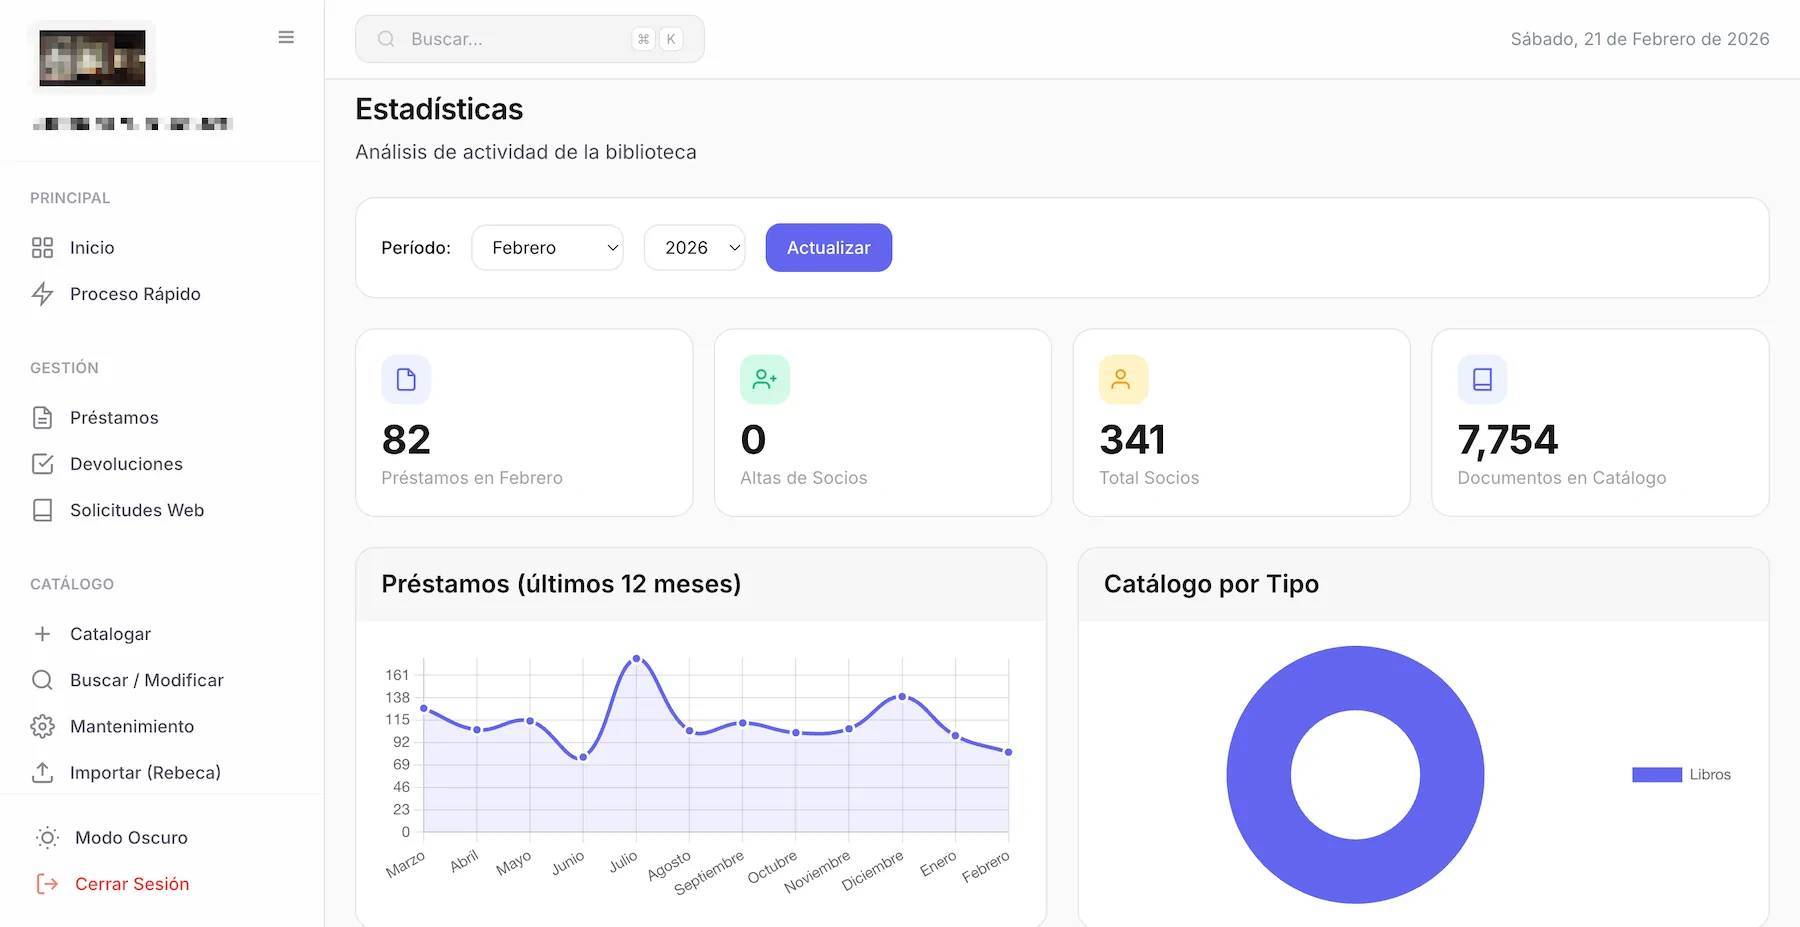This screenshot has height=927, width=1800.
Task: Click the Documentos en Catálogo book icon
Action: pyautogui.click(x=1482, y=380)
